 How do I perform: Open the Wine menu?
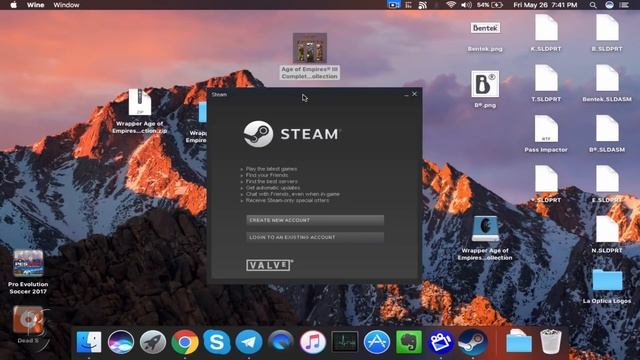coord(36,5)
